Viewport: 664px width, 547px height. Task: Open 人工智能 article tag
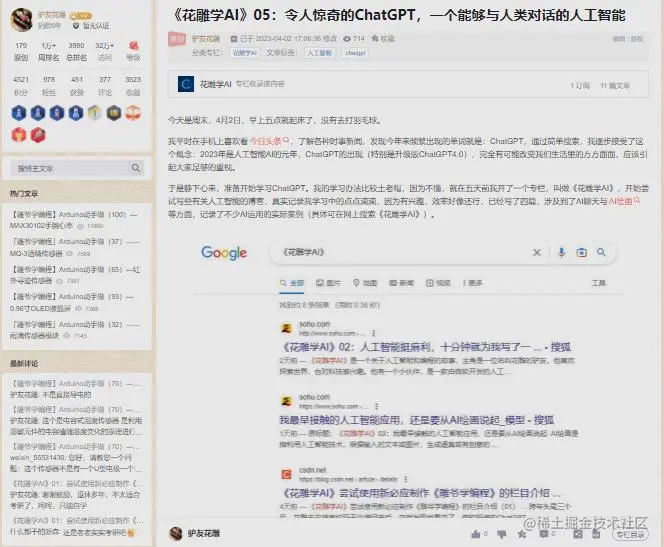click(319, 53)
